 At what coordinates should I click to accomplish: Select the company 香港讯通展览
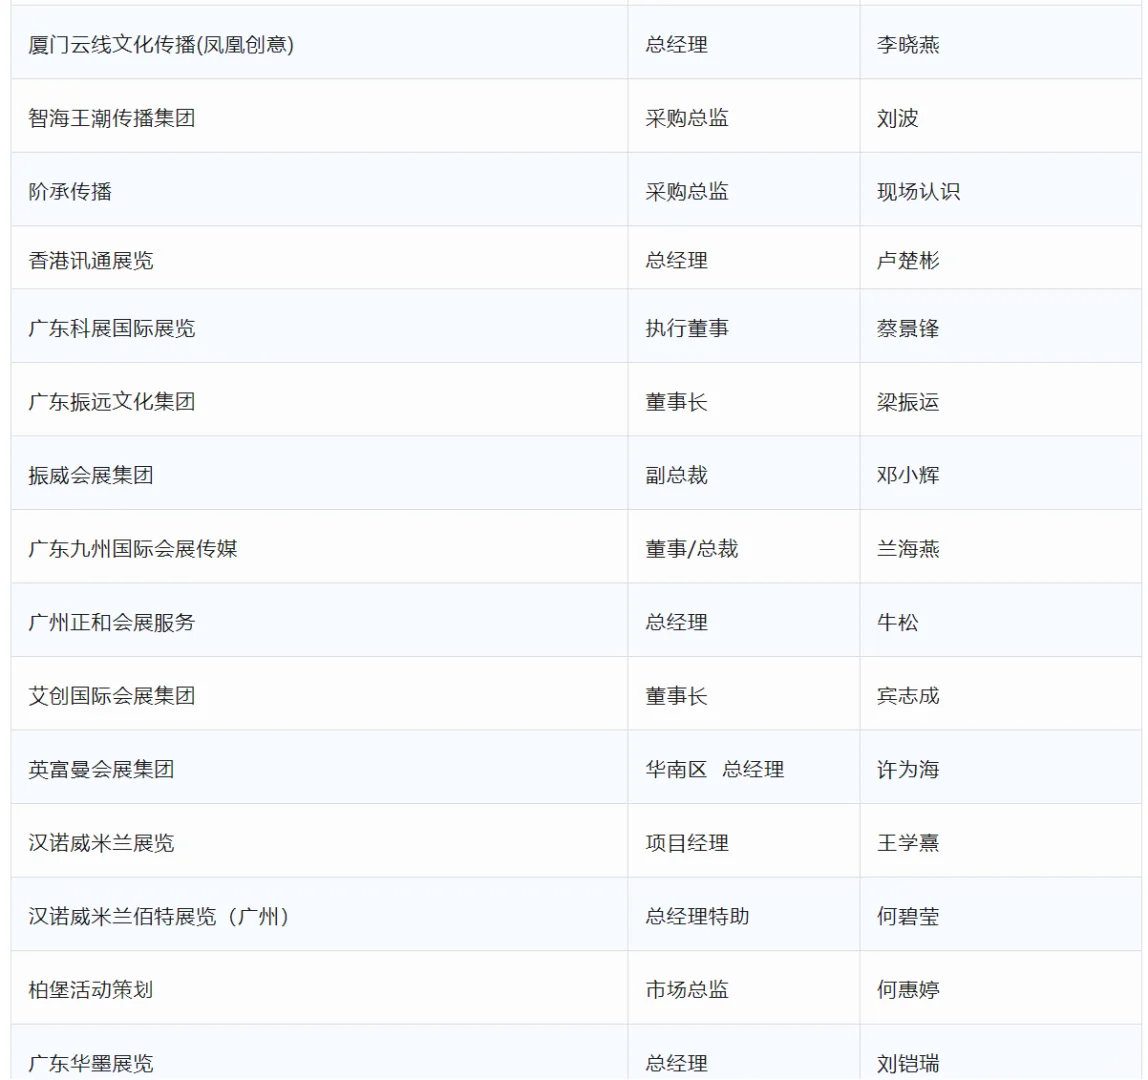point(91,261)
